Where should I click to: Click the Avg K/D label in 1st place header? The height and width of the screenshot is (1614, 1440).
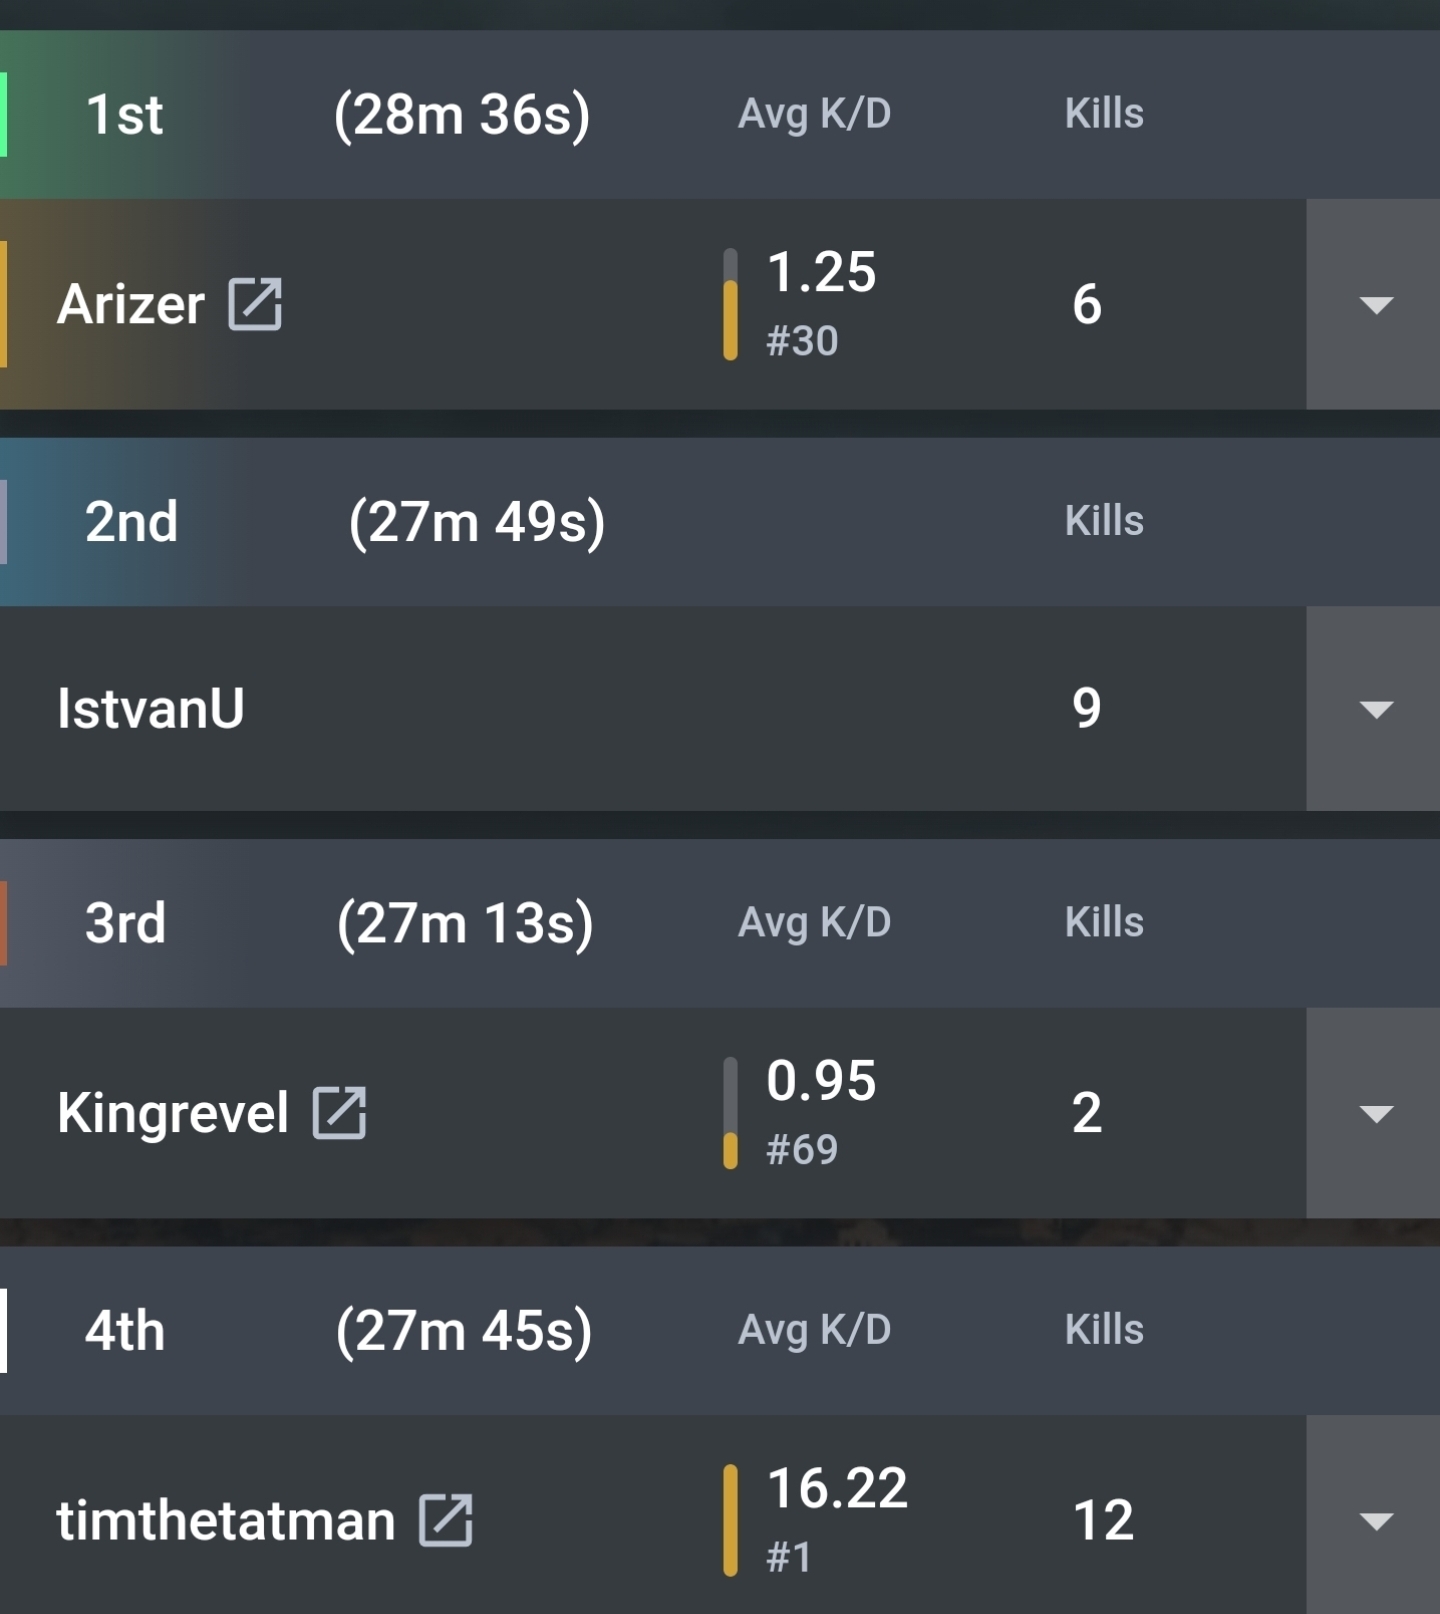tap(814, 114)
